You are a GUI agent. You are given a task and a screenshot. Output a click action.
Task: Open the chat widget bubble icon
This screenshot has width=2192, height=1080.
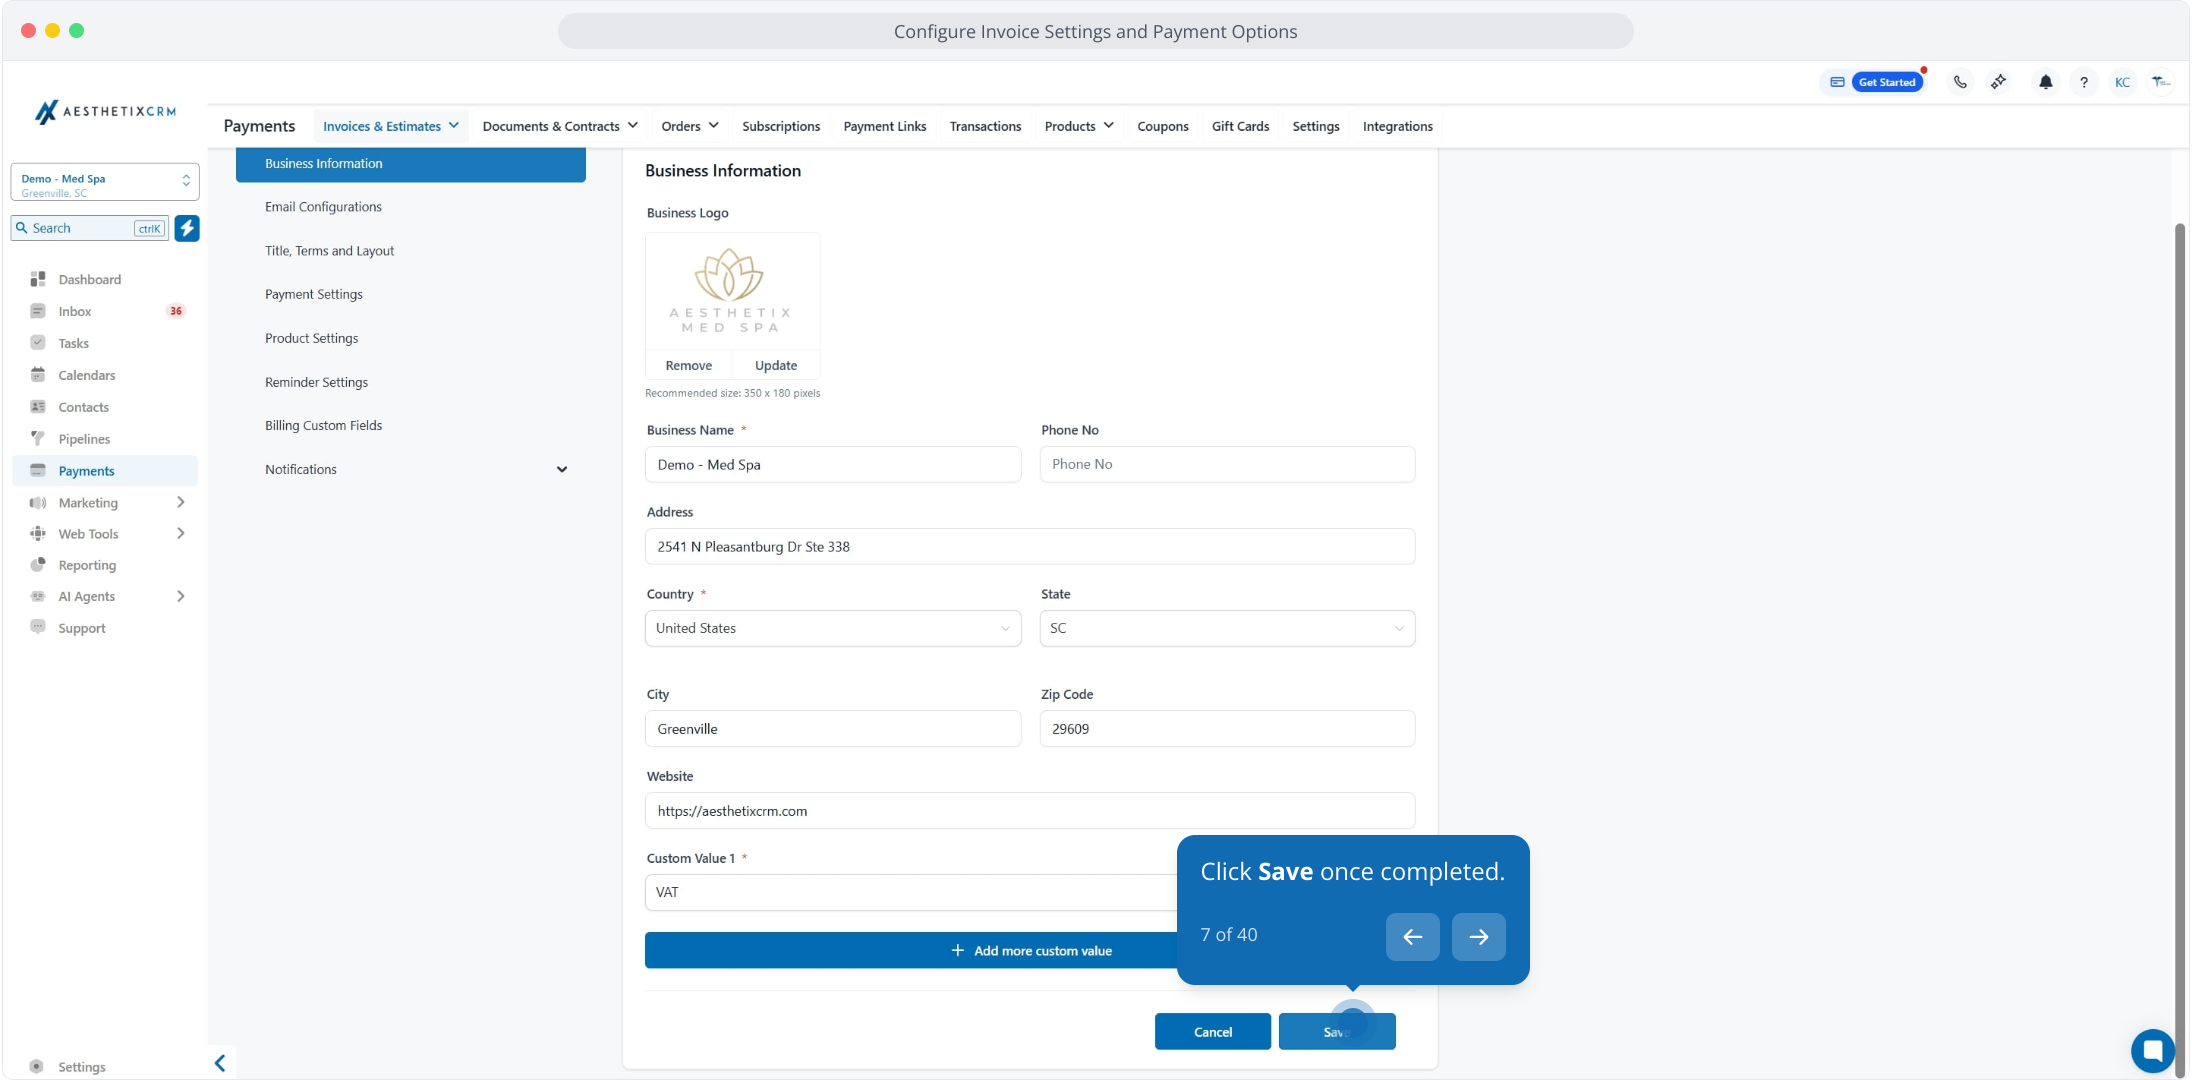[2152, 1050]
